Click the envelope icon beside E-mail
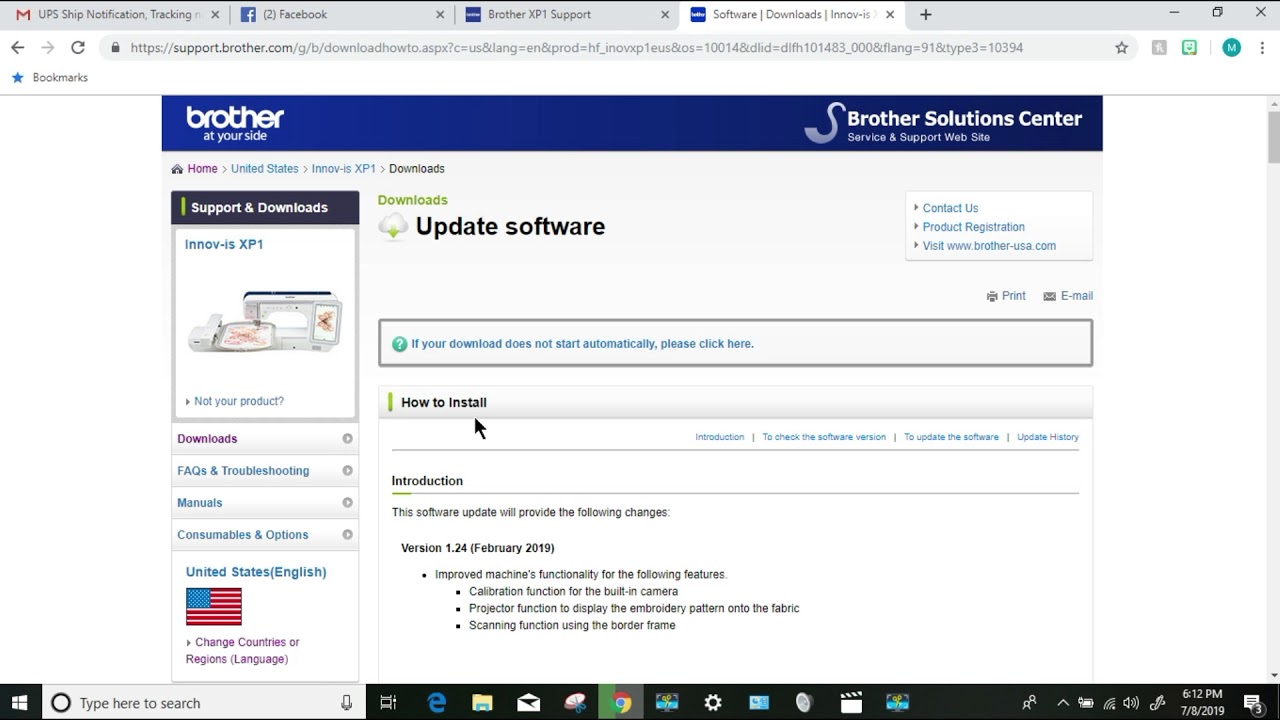 [1049, 296]
